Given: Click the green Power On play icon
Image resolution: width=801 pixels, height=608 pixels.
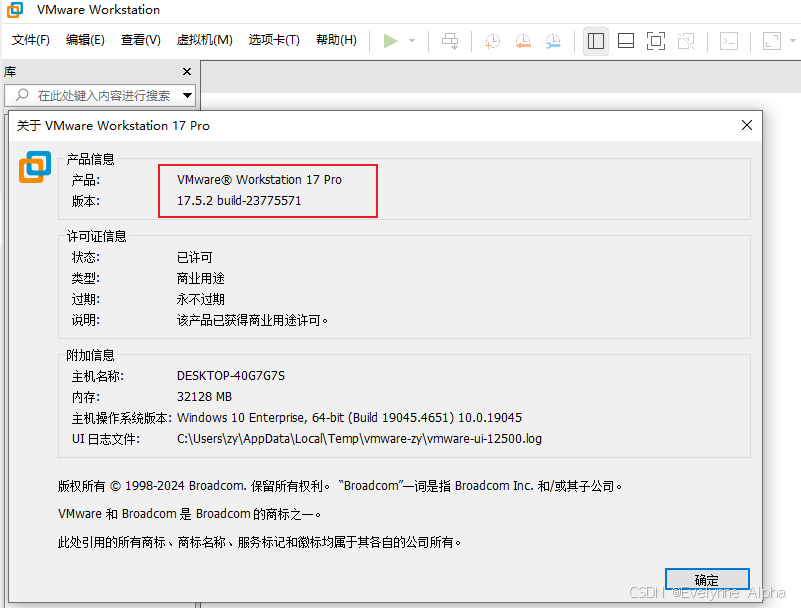Looking at the screenshot, I should coord(390,41).
